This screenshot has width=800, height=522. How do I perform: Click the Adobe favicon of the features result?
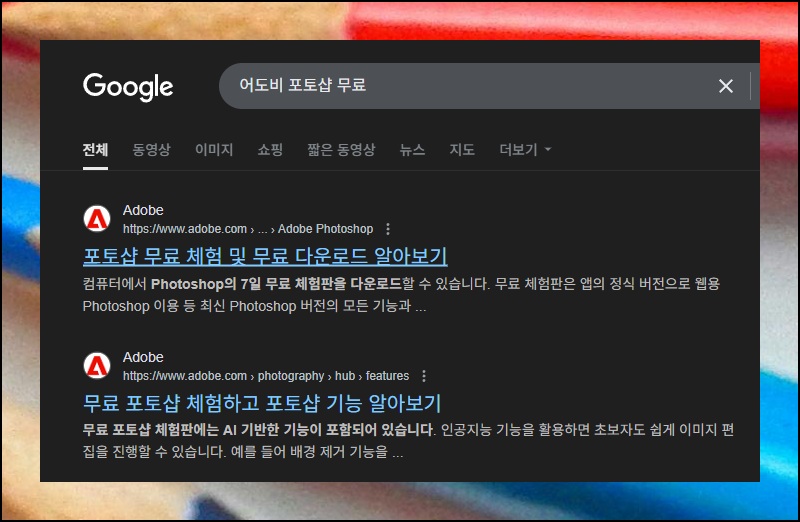coord(97,365)
